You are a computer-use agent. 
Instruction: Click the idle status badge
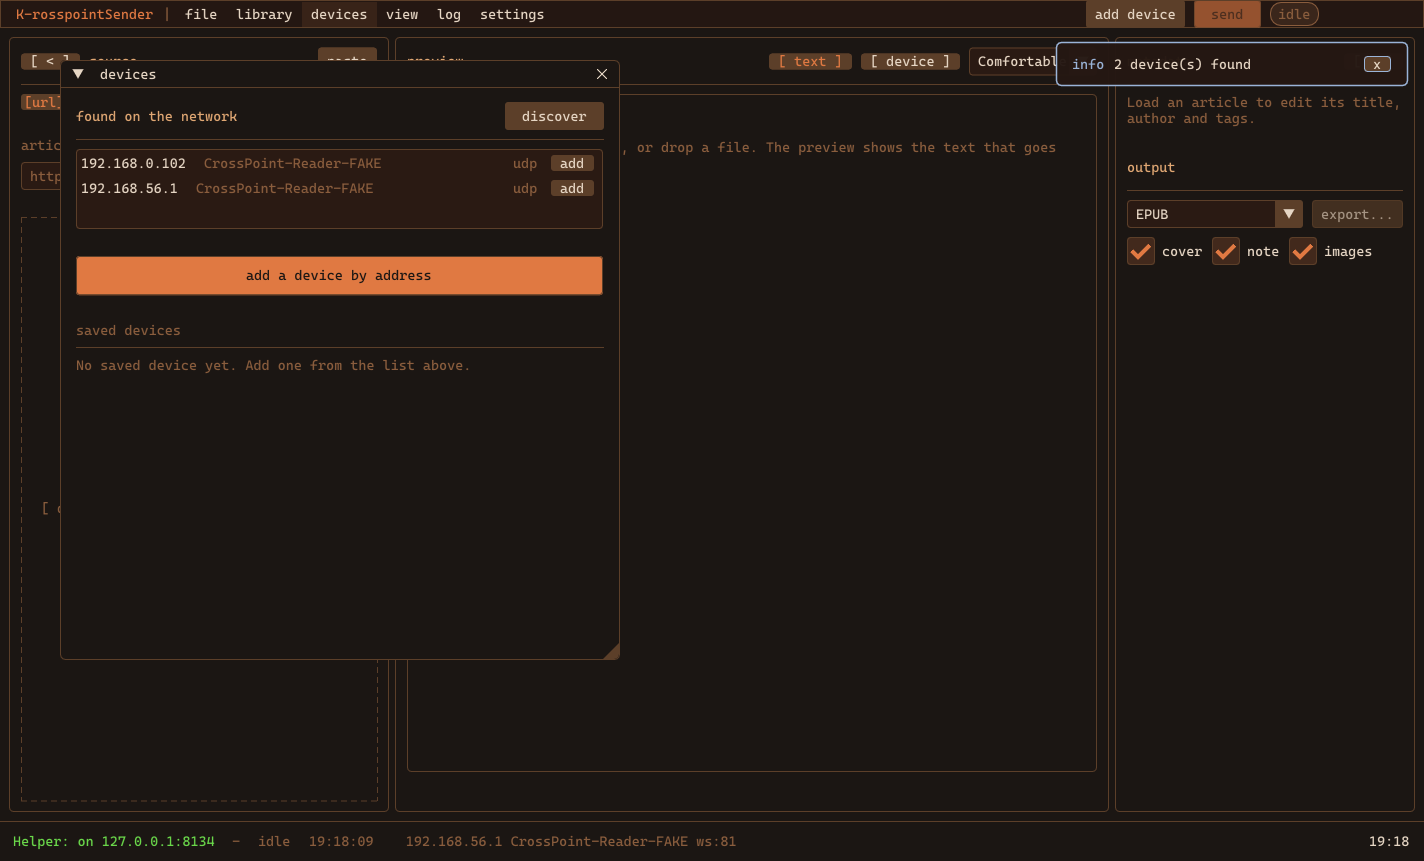click(x=1294, y=14)
